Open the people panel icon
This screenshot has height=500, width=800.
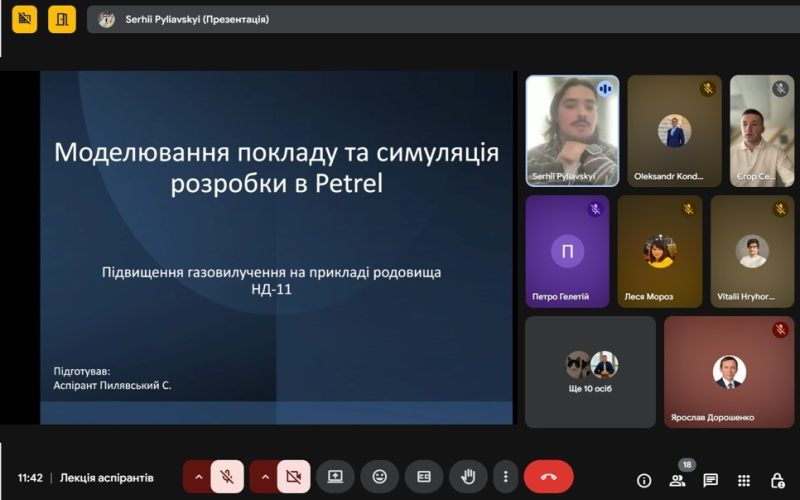tap(677, 480)
